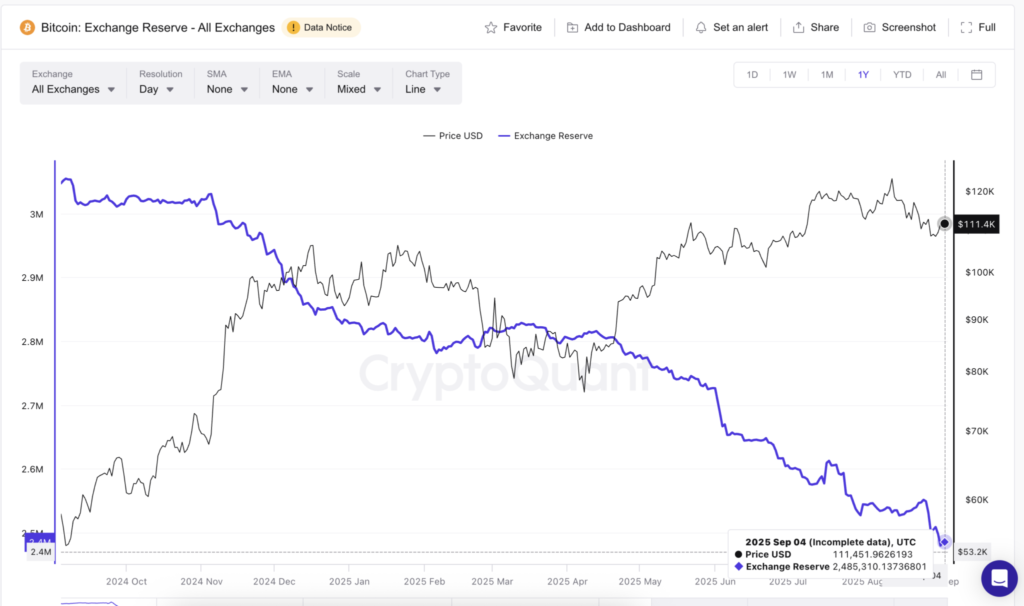Hide the Exchange Reserve legend series
This screenshot has height=606, width=1024.
545,135
